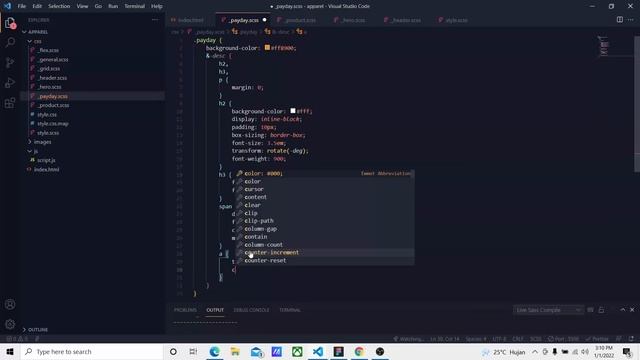
Task: Open Live Sass Compile output dropdown
Action: (548, 310)
